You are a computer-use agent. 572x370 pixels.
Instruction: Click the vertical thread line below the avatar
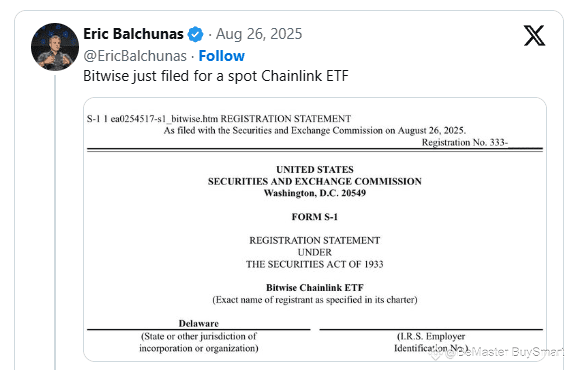click(x=55, y=222)
